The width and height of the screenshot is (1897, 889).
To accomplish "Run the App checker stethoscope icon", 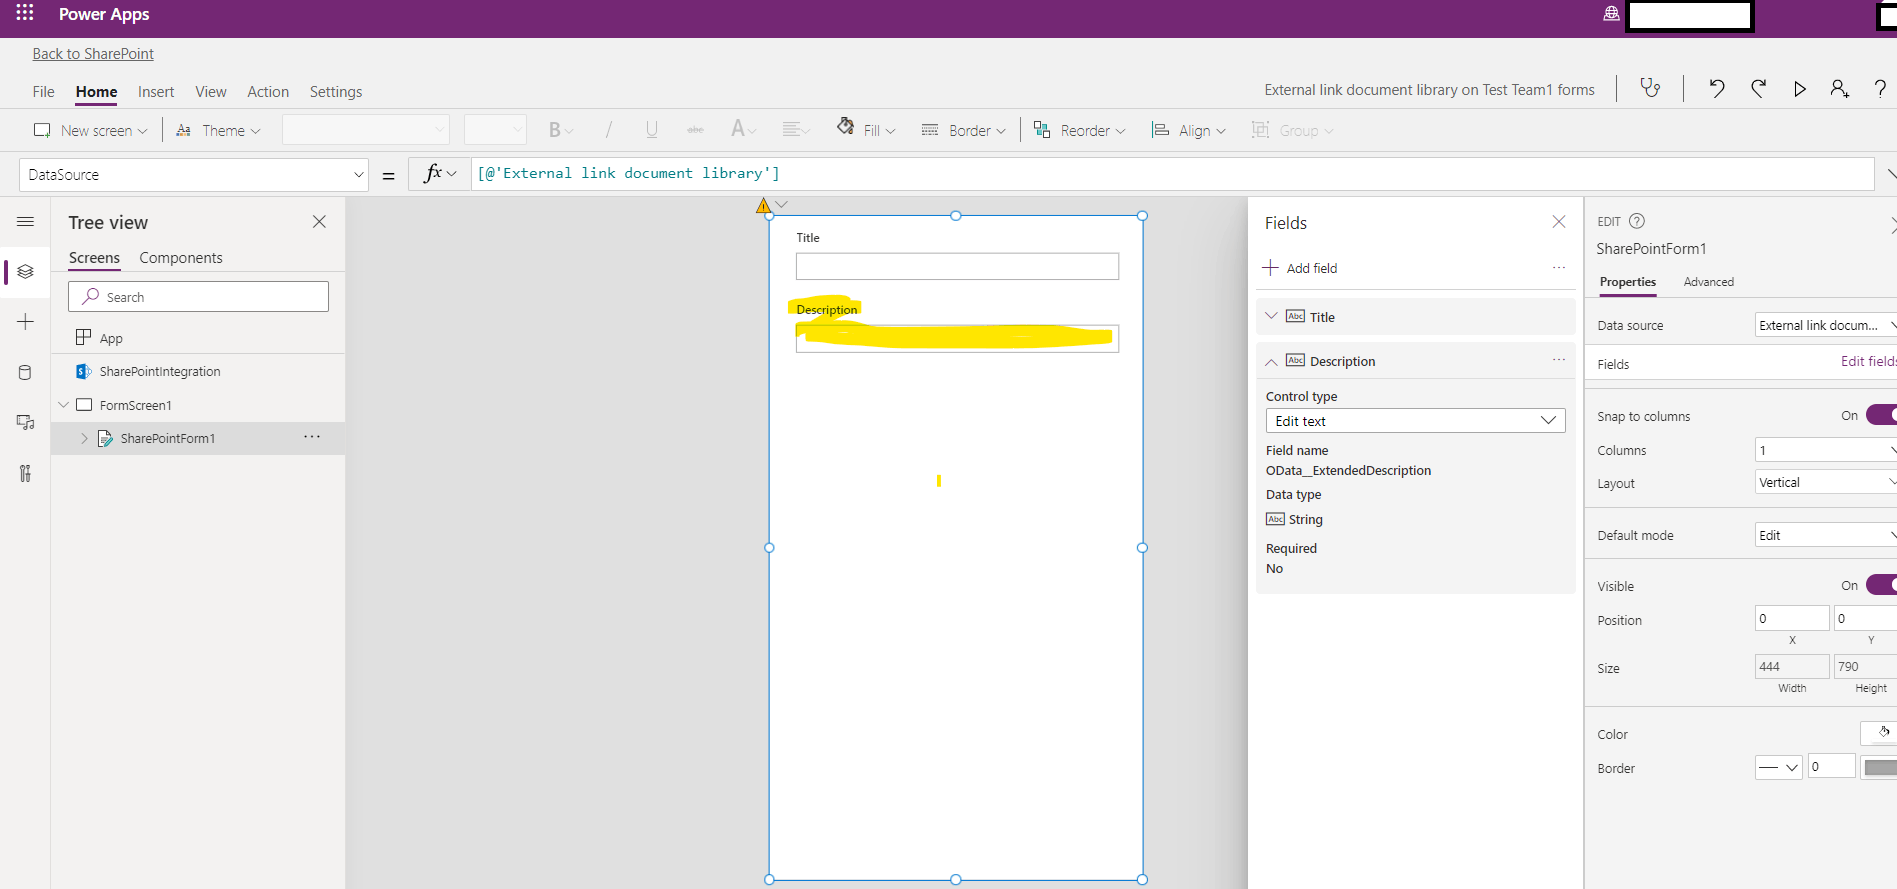I will 1650,89.
